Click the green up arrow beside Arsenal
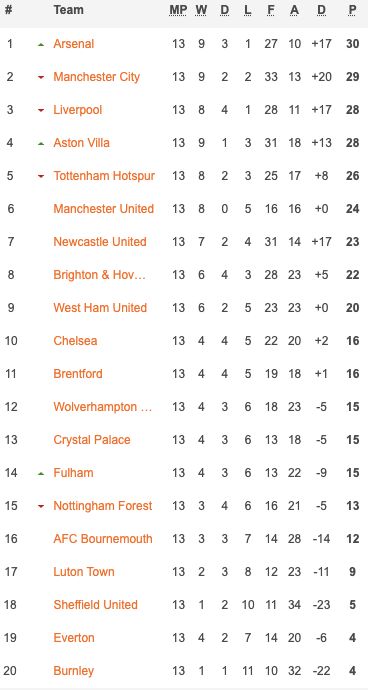 (41, 44)
